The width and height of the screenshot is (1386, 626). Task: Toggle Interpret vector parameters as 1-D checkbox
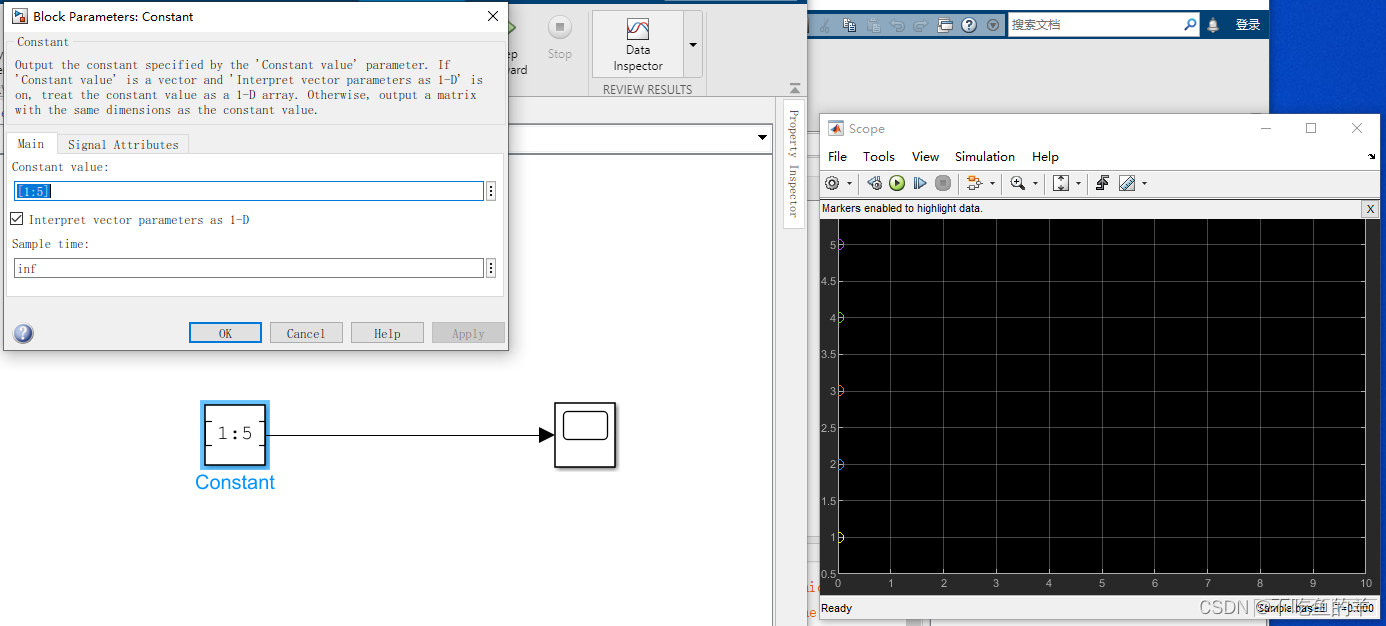[16, 219]
